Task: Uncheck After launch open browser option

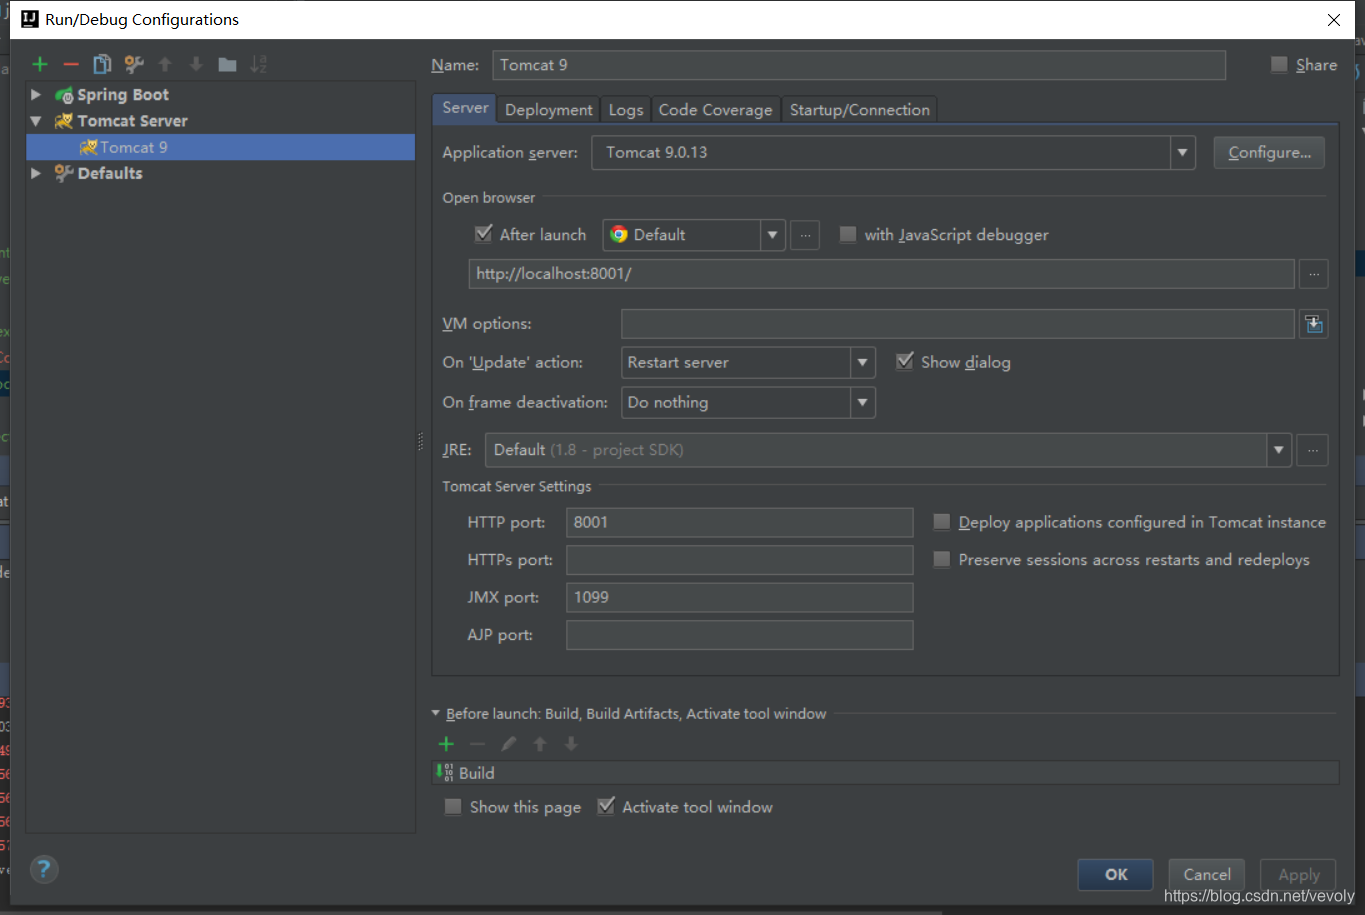Action: tap(484, 234)
